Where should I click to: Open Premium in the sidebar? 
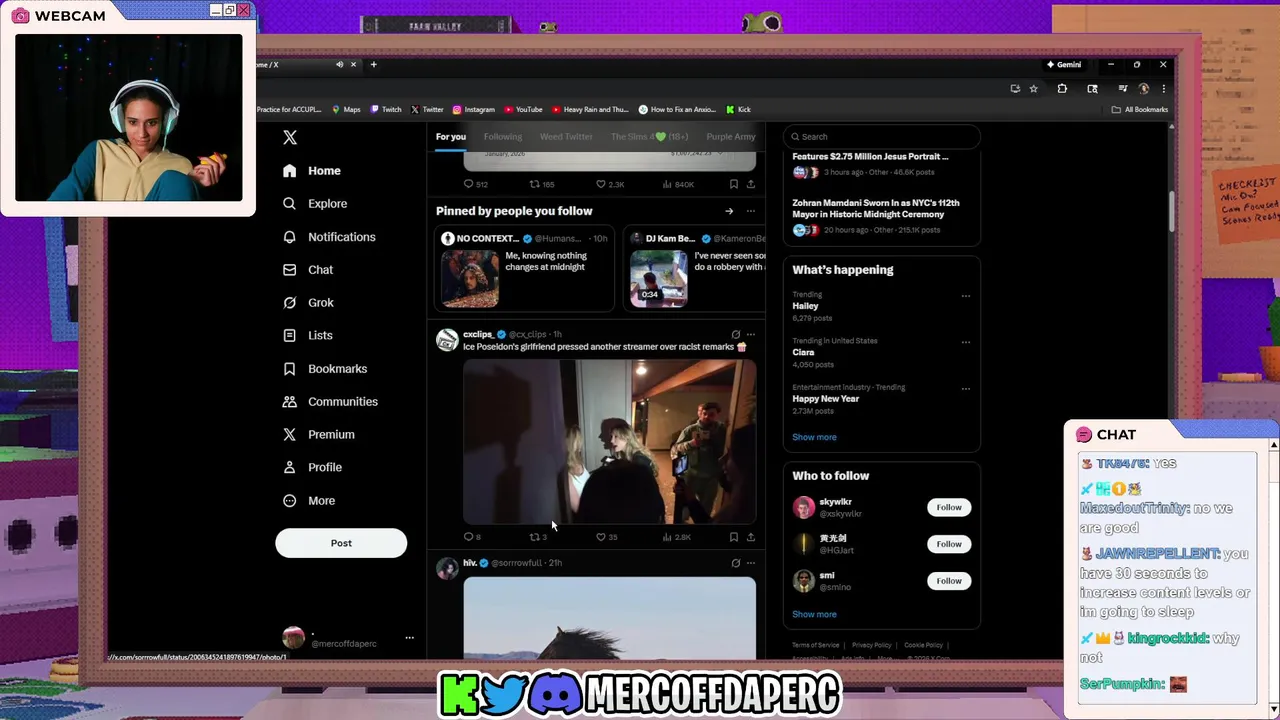click(319, 435)
